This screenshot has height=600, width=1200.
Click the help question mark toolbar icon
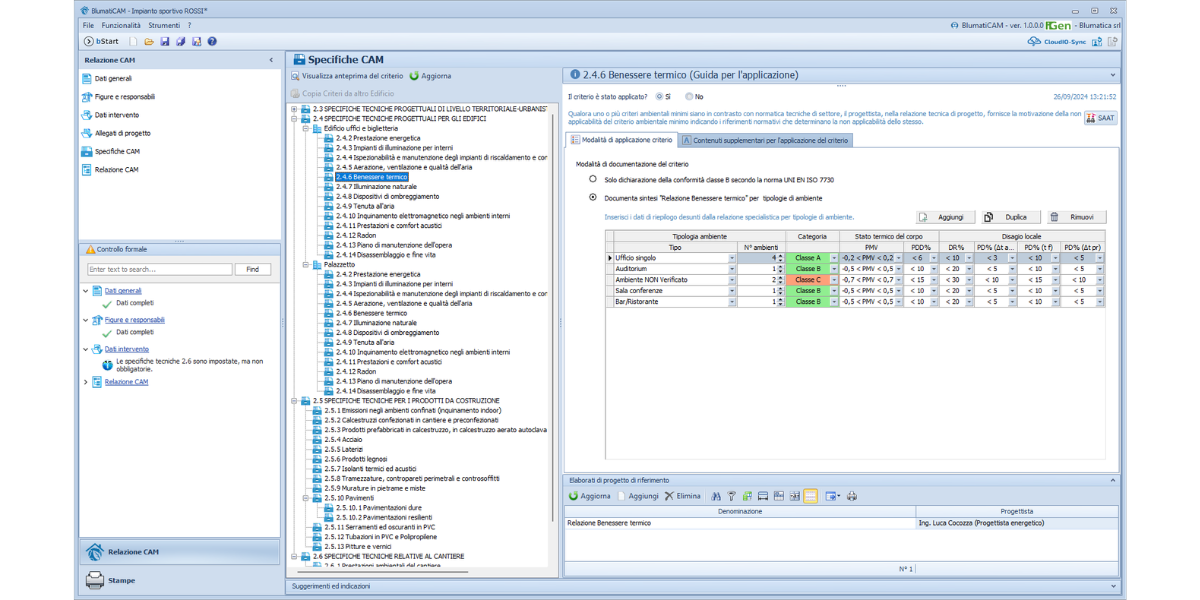(212, 41)
